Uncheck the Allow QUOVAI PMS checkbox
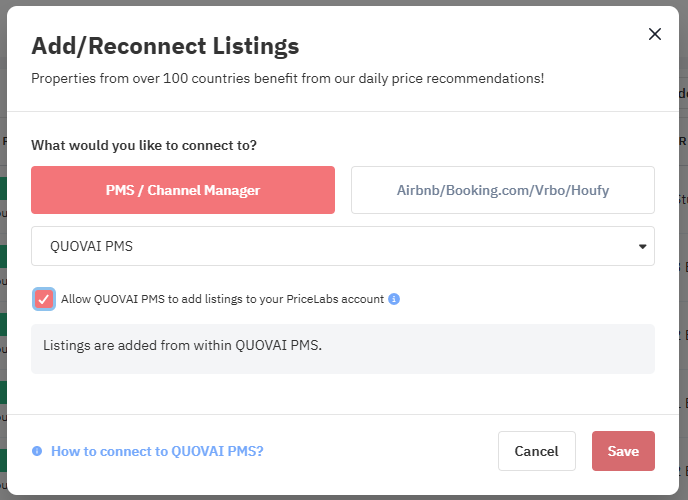 (x=43, y=299)
